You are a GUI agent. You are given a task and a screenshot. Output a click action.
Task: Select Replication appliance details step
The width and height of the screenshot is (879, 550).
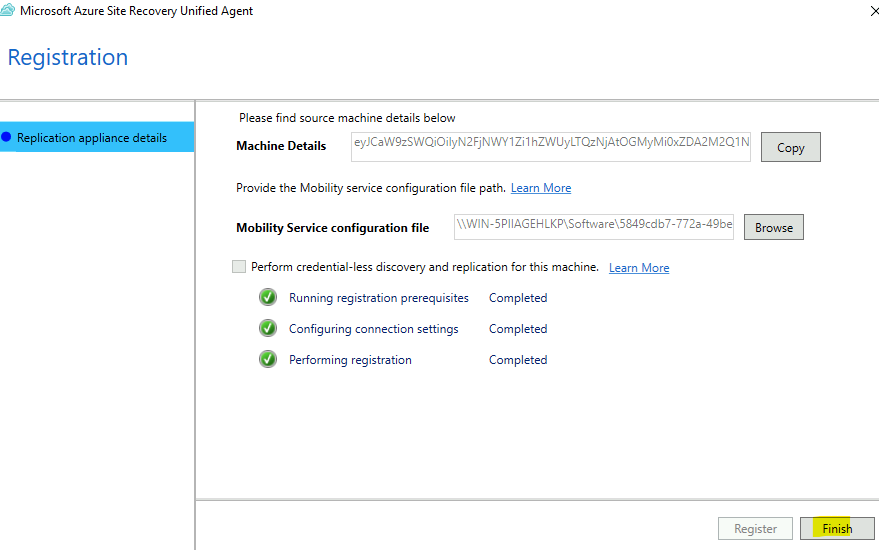(97, 137)
